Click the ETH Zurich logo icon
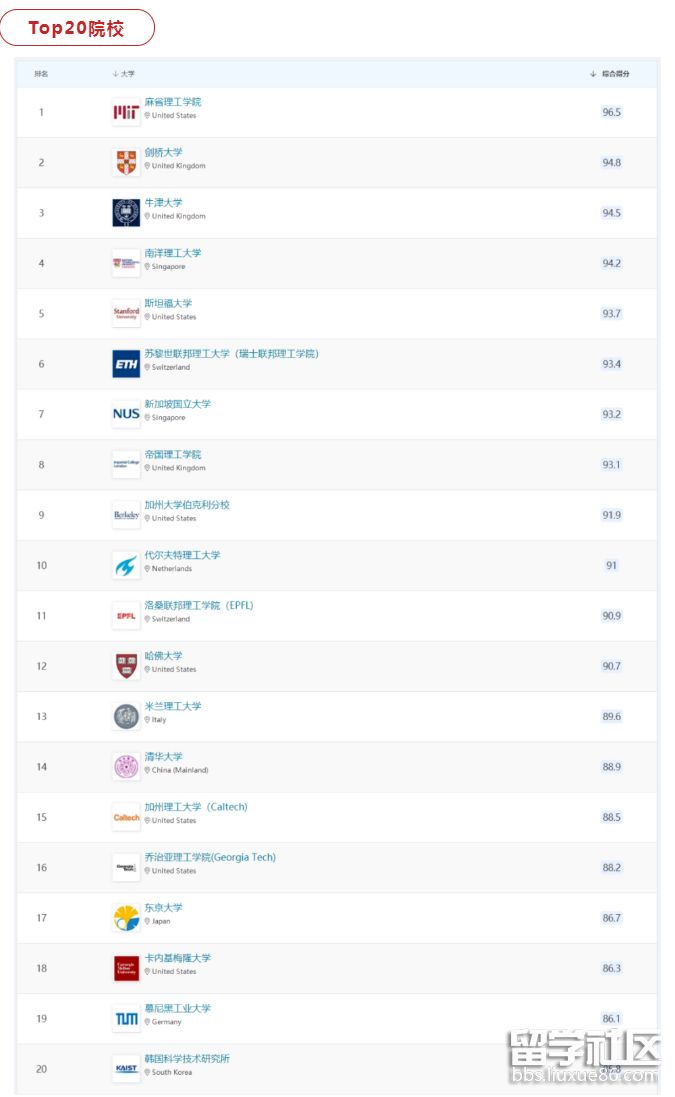675x1097 pixels. pyautogui.click(x=126, y=364)
